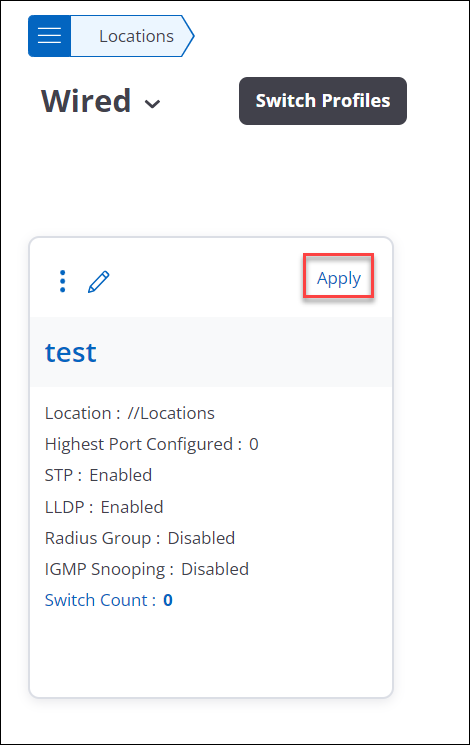Click the Switch Profiles button
This screenshot has width=470, height=745.
click(323, 101)
